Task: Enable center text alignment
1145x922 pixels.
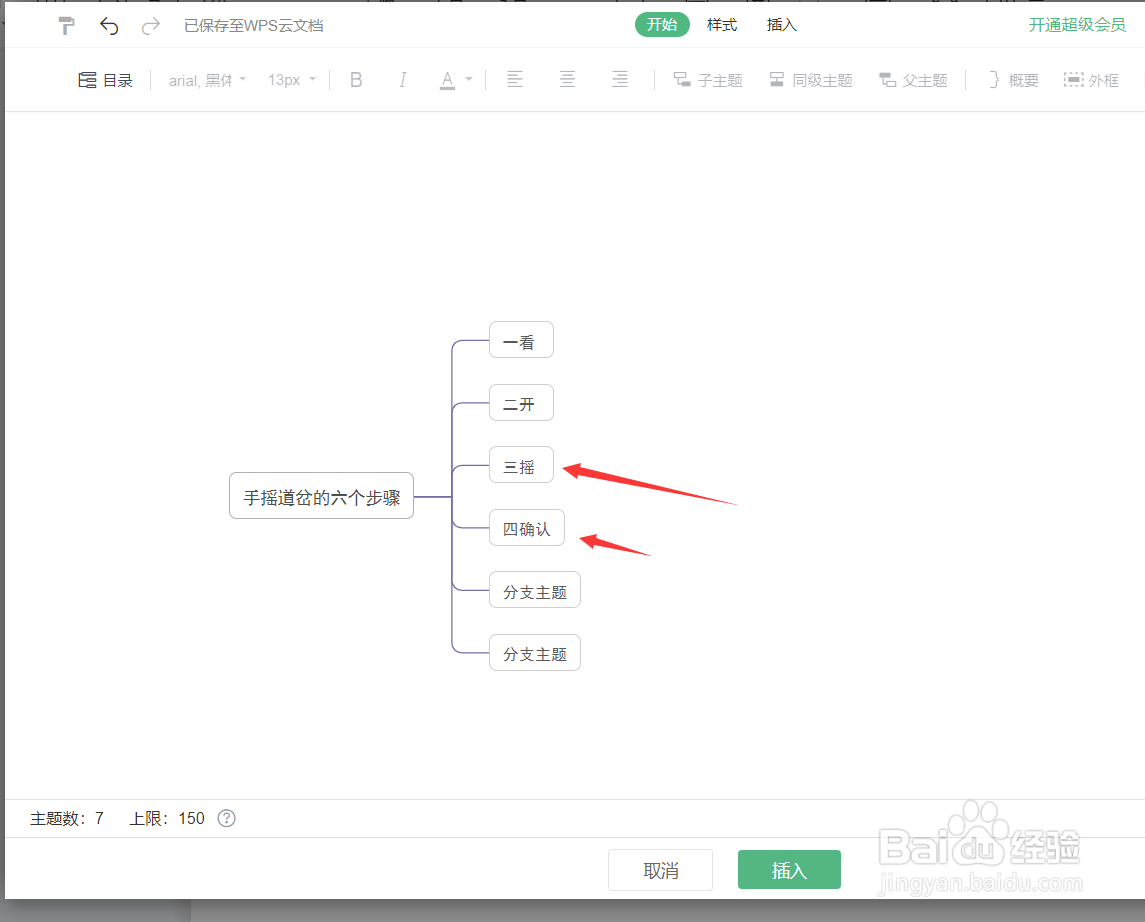Action: (x=567, y=79)
